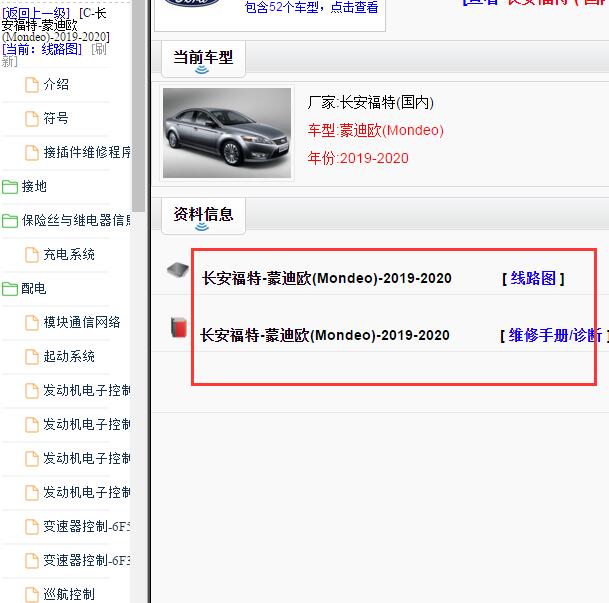Click the Mondeo title in the 维修手册/诊断 row
Viewport: 609px width, 603px height.
(325, 335)
